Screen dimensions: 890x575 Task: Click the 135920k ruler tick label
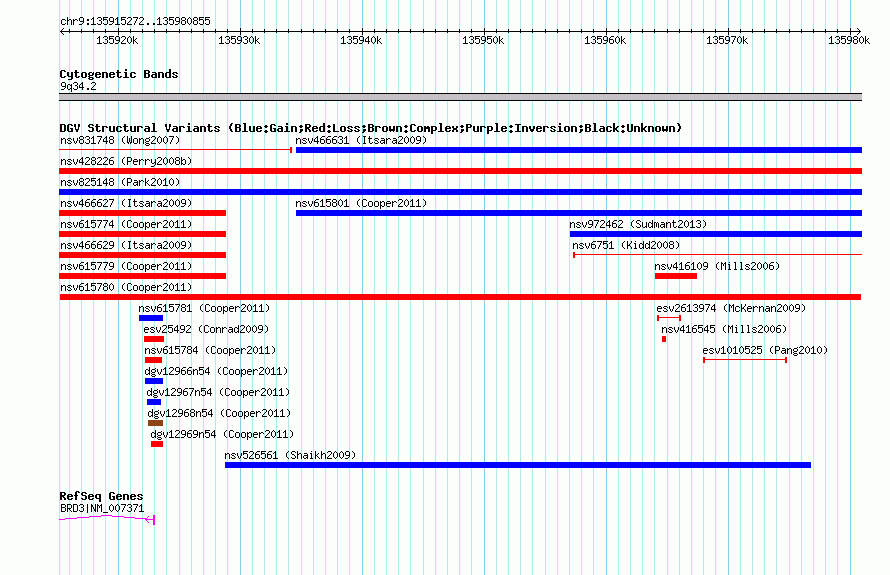[117, 40]
